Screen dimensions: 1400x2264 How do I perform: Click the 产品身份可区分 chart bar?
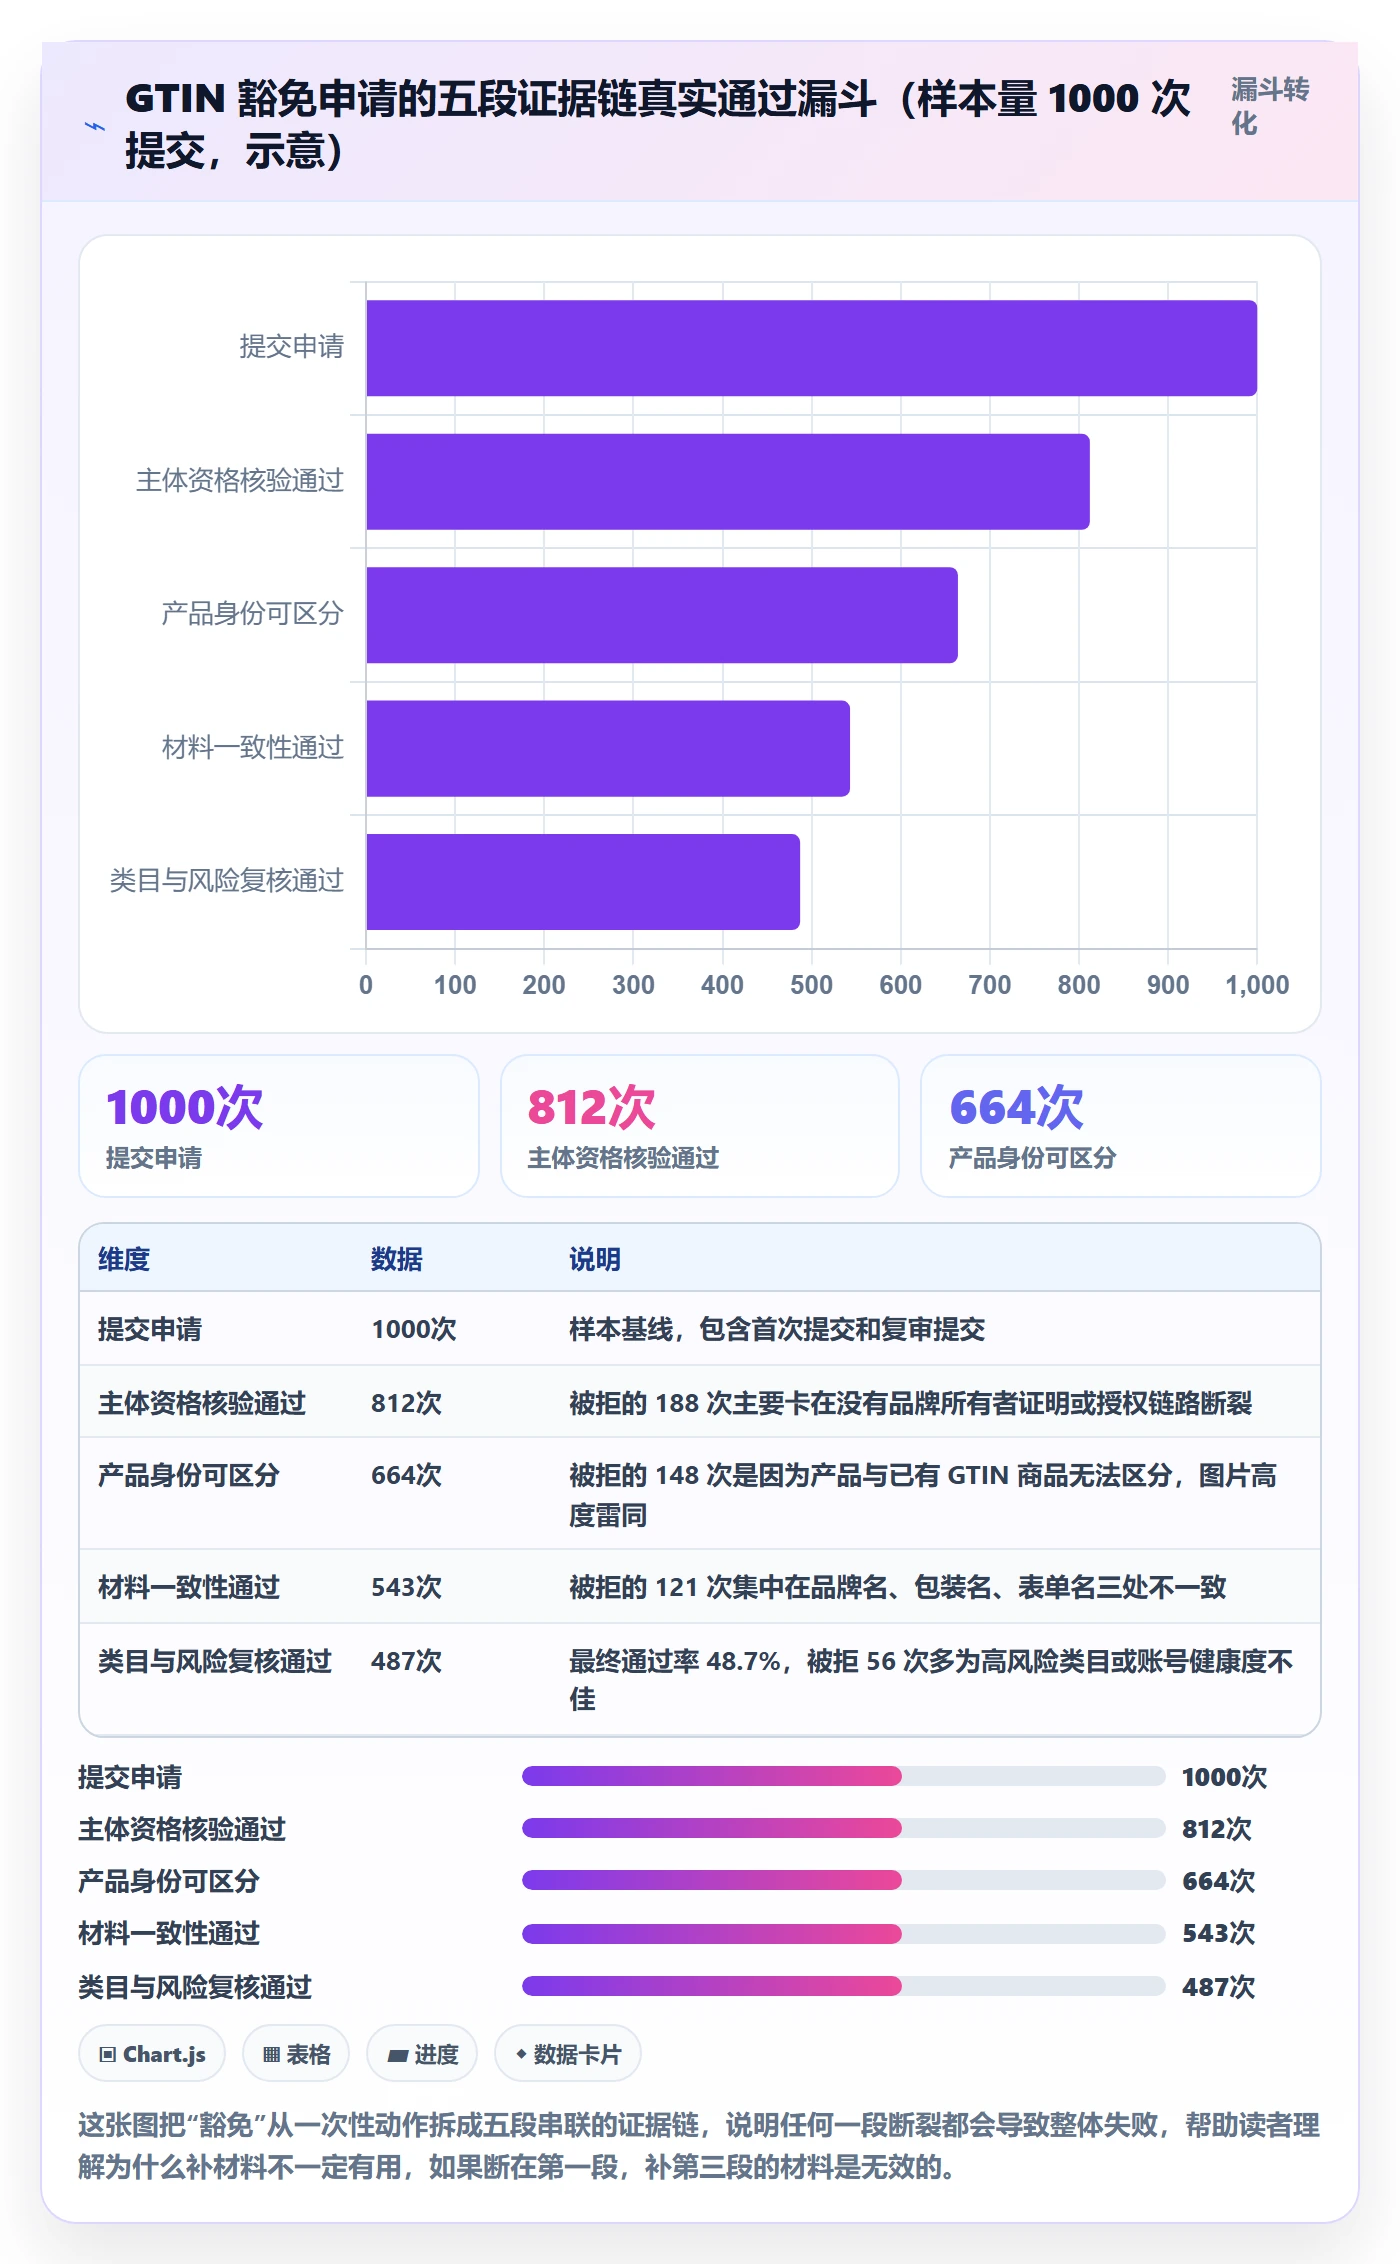(x=662, y=615)
